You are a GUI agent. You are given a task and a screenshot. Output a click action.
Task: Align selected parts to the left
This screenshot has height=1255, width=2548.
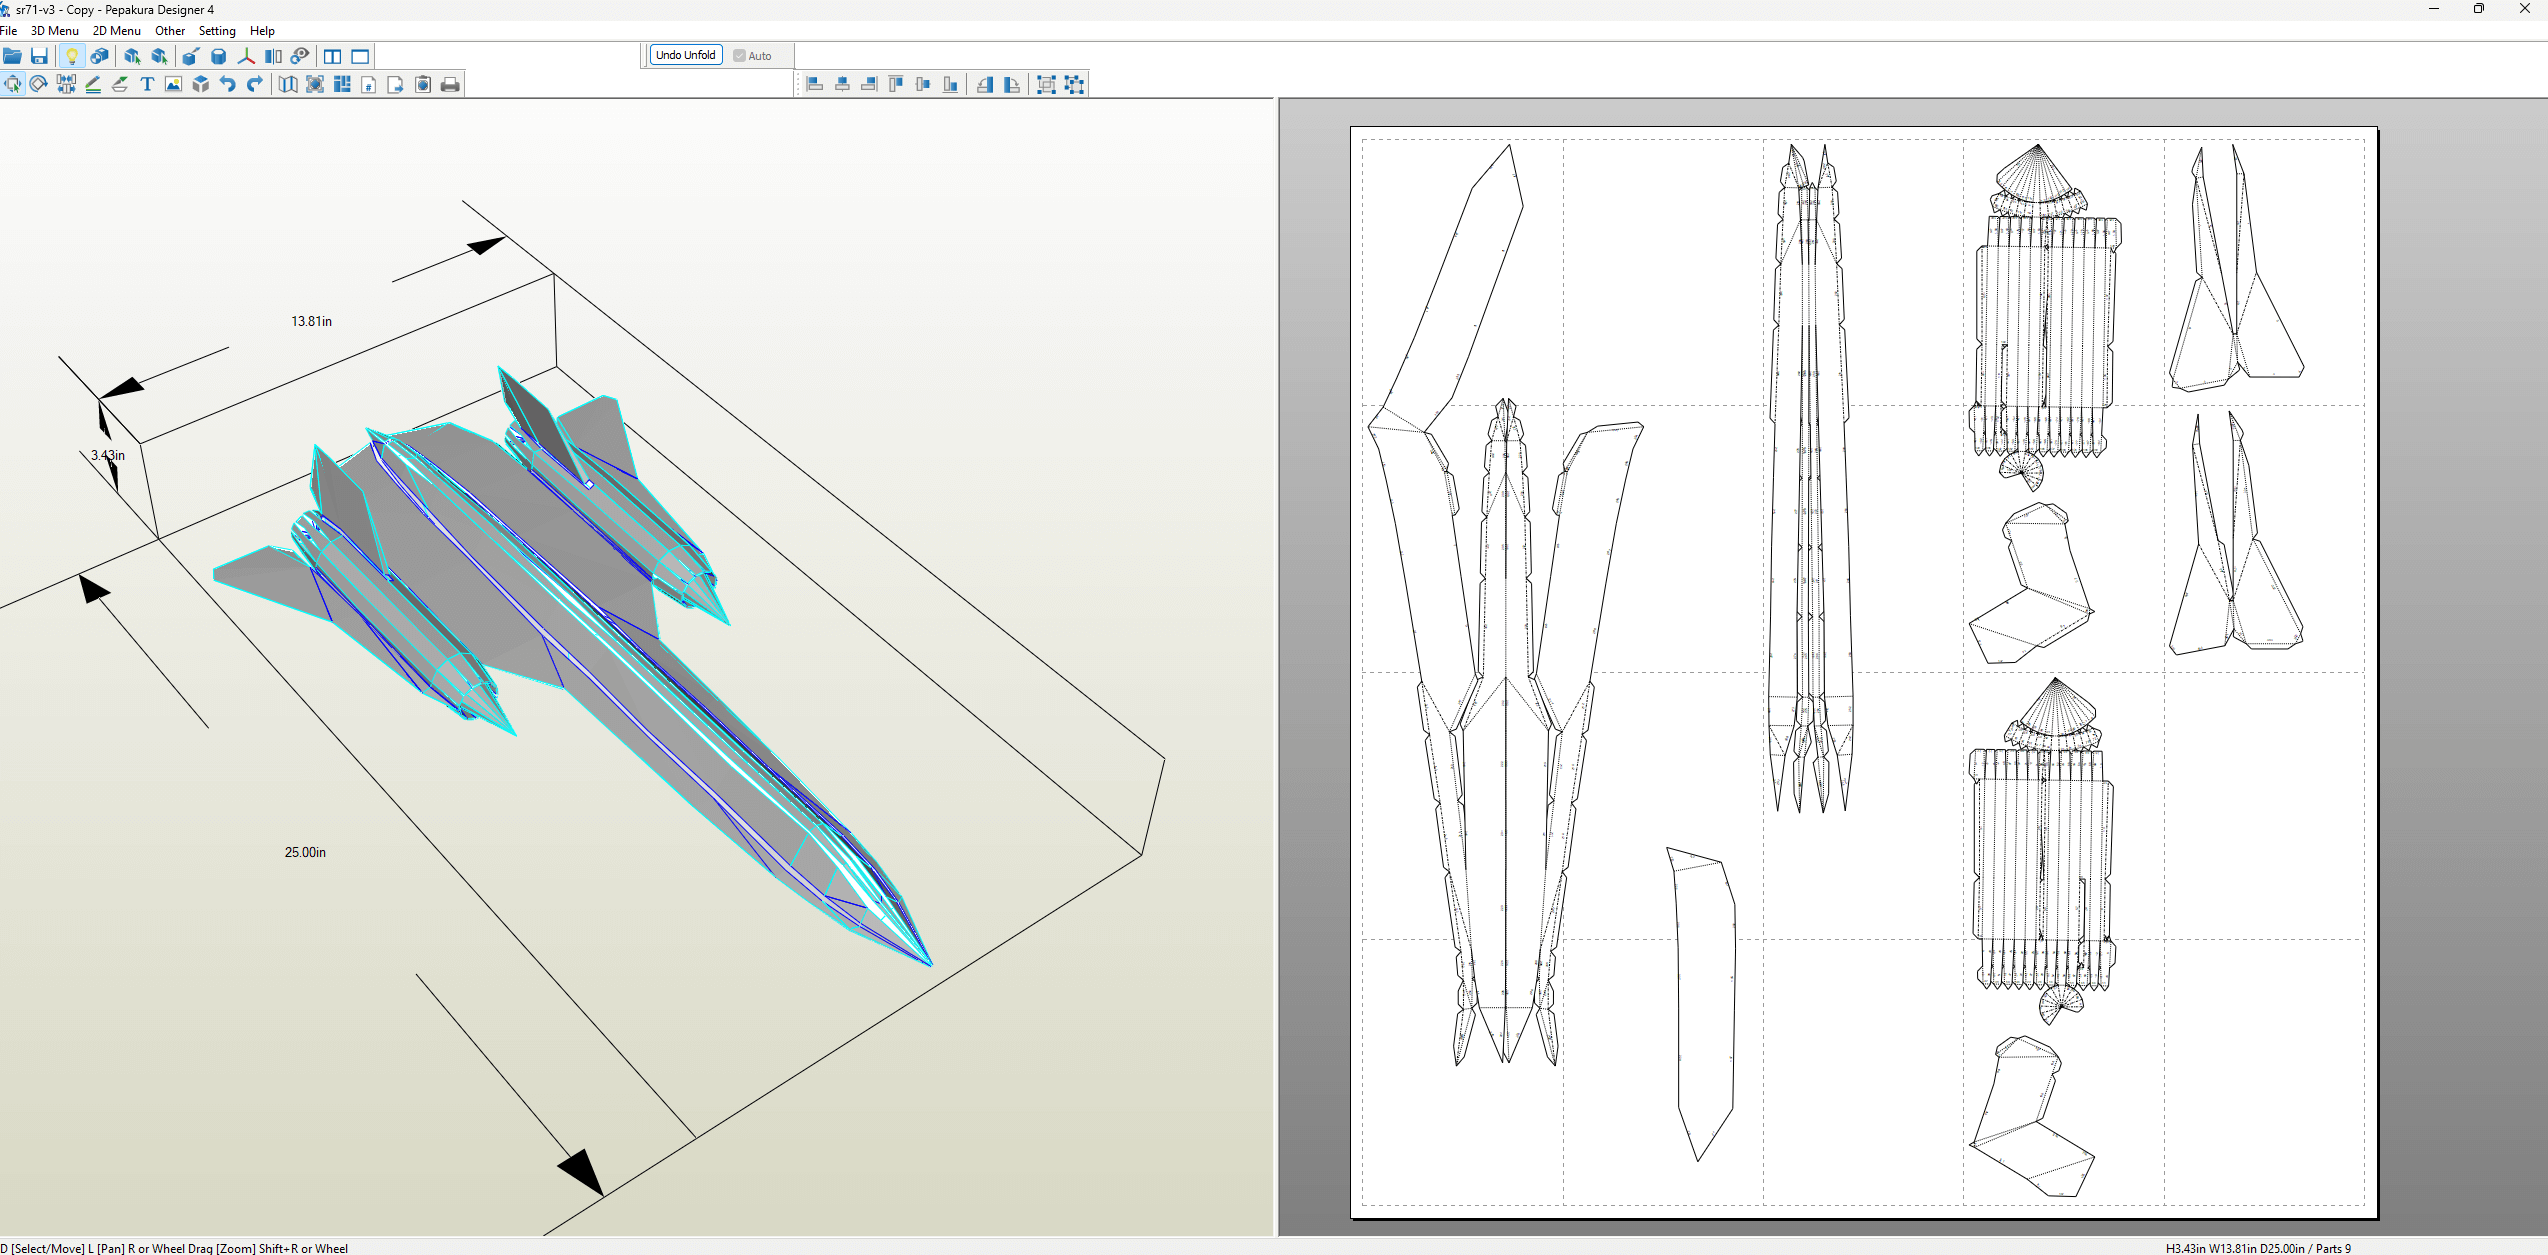(813, 84)
